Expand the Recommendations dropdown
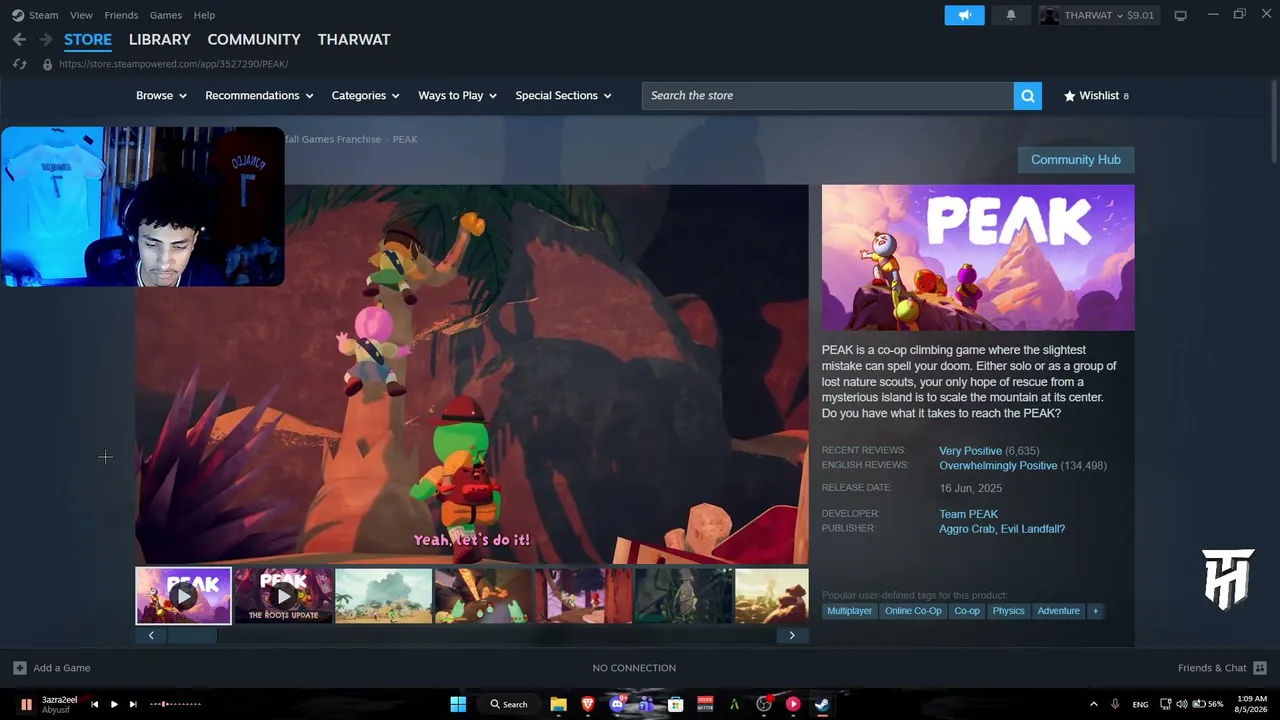The image size is (1280, 720). coord(259,96)
